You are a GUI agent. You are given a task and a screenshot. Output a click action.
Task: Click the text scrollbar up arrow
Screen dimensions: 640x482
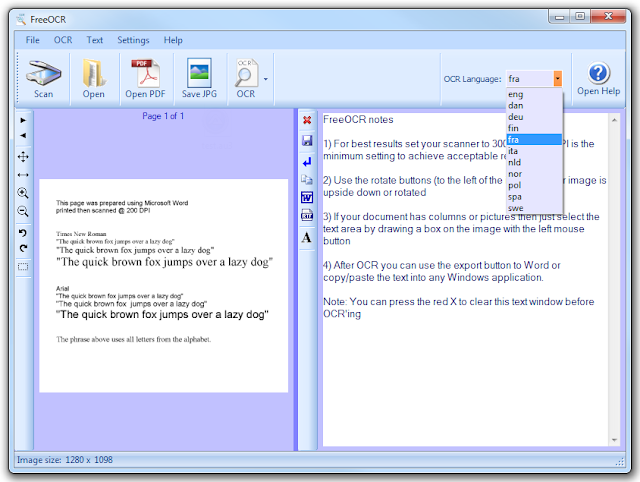[x=614, y=120]
